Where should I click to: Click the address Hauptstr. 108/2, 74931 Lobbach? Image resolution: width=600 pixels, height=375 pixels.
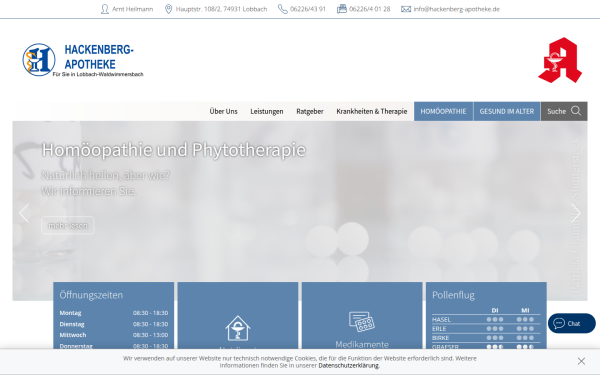(222, 9)
